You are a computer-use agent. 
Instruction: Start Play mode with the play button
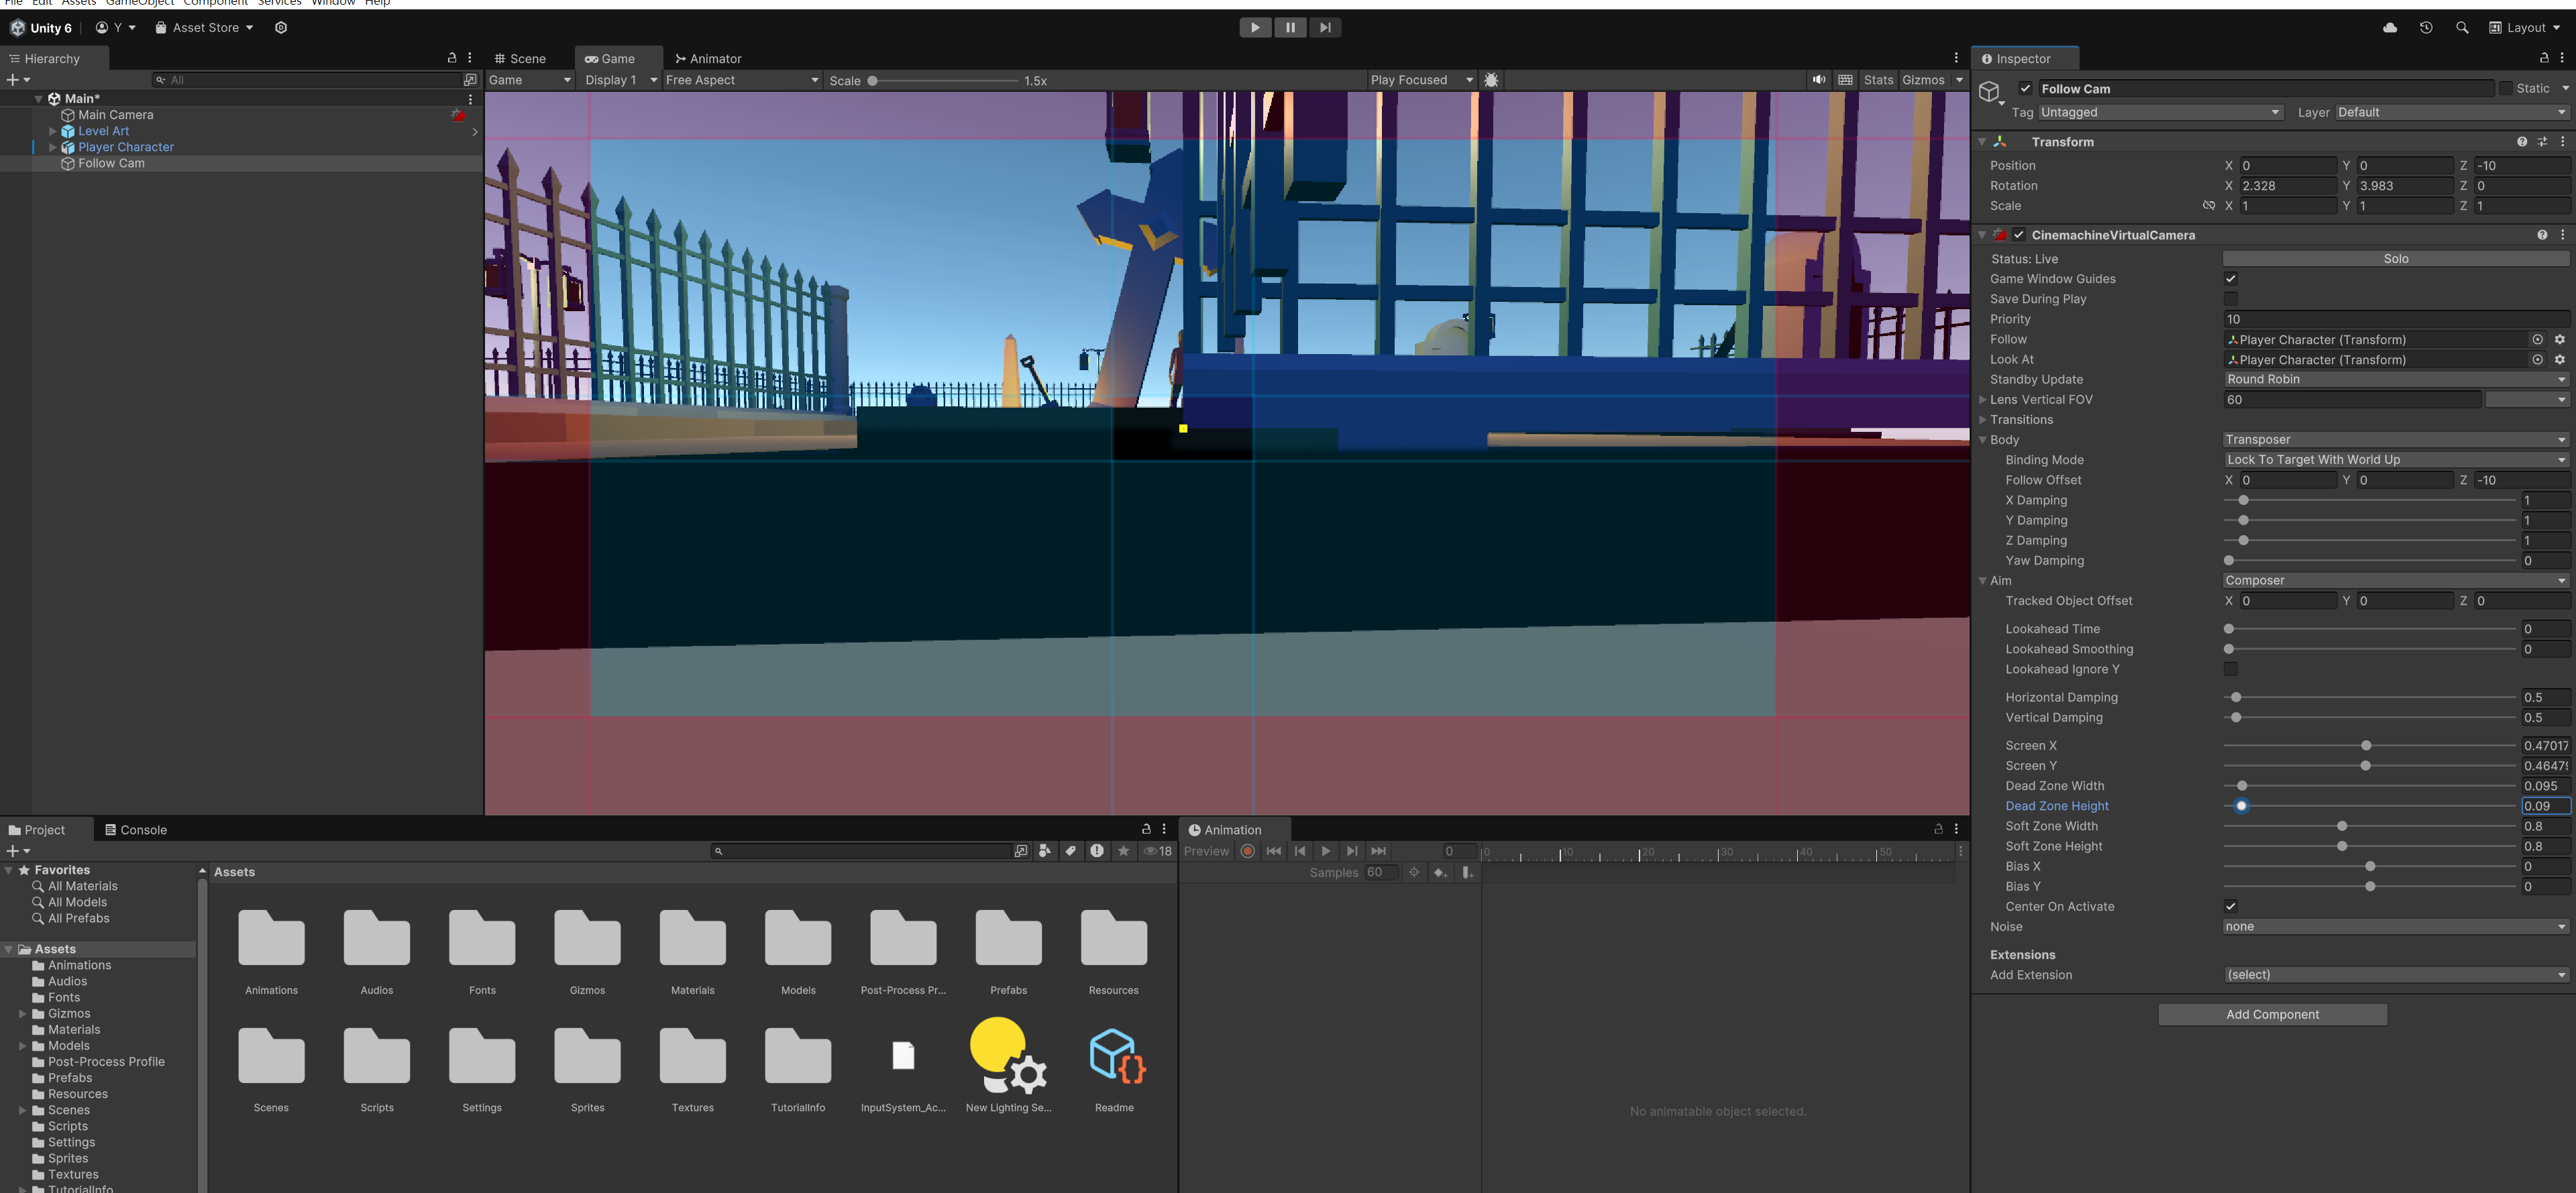point(1255,27)
